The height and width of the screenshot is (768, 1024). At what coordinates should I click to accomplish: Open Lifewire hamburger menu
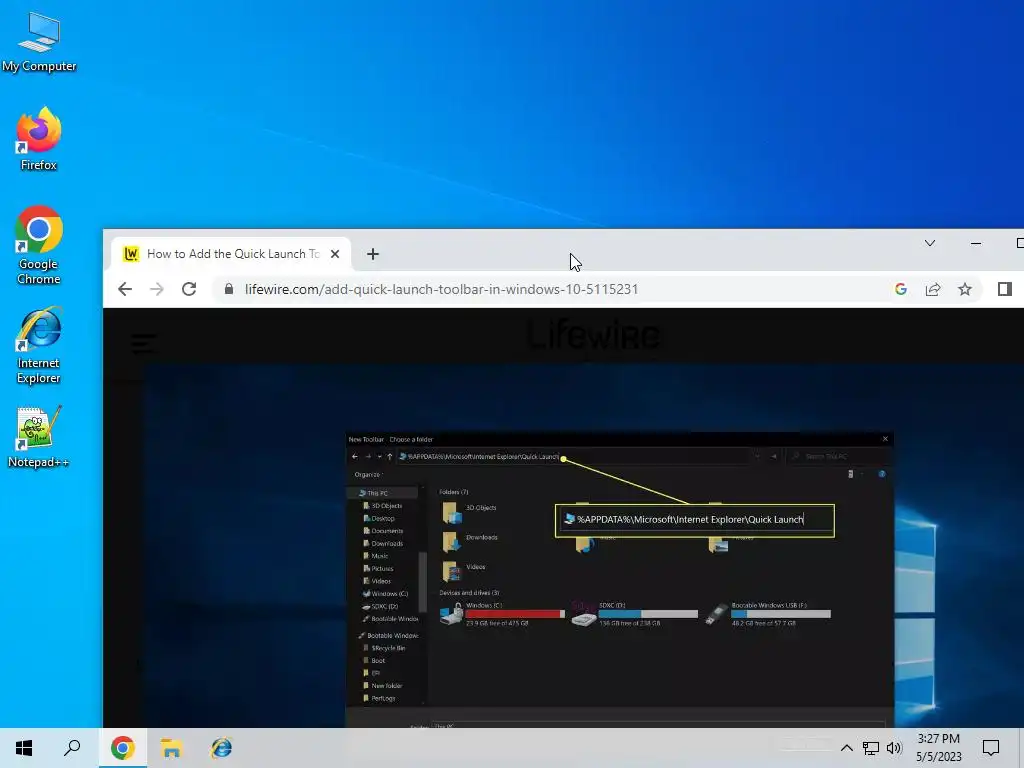coord(144,343)
